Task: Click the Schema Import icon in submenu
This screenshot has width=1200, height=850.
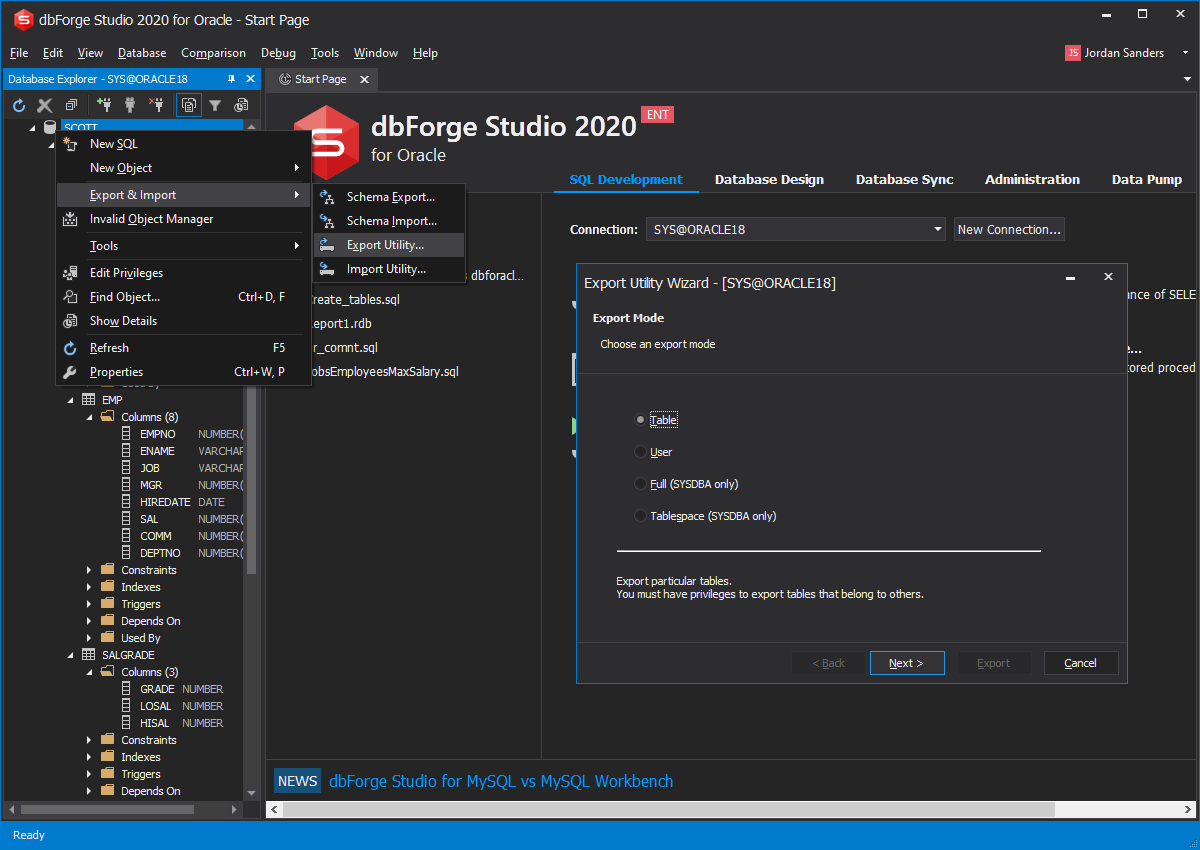Action: pos(327,221)
